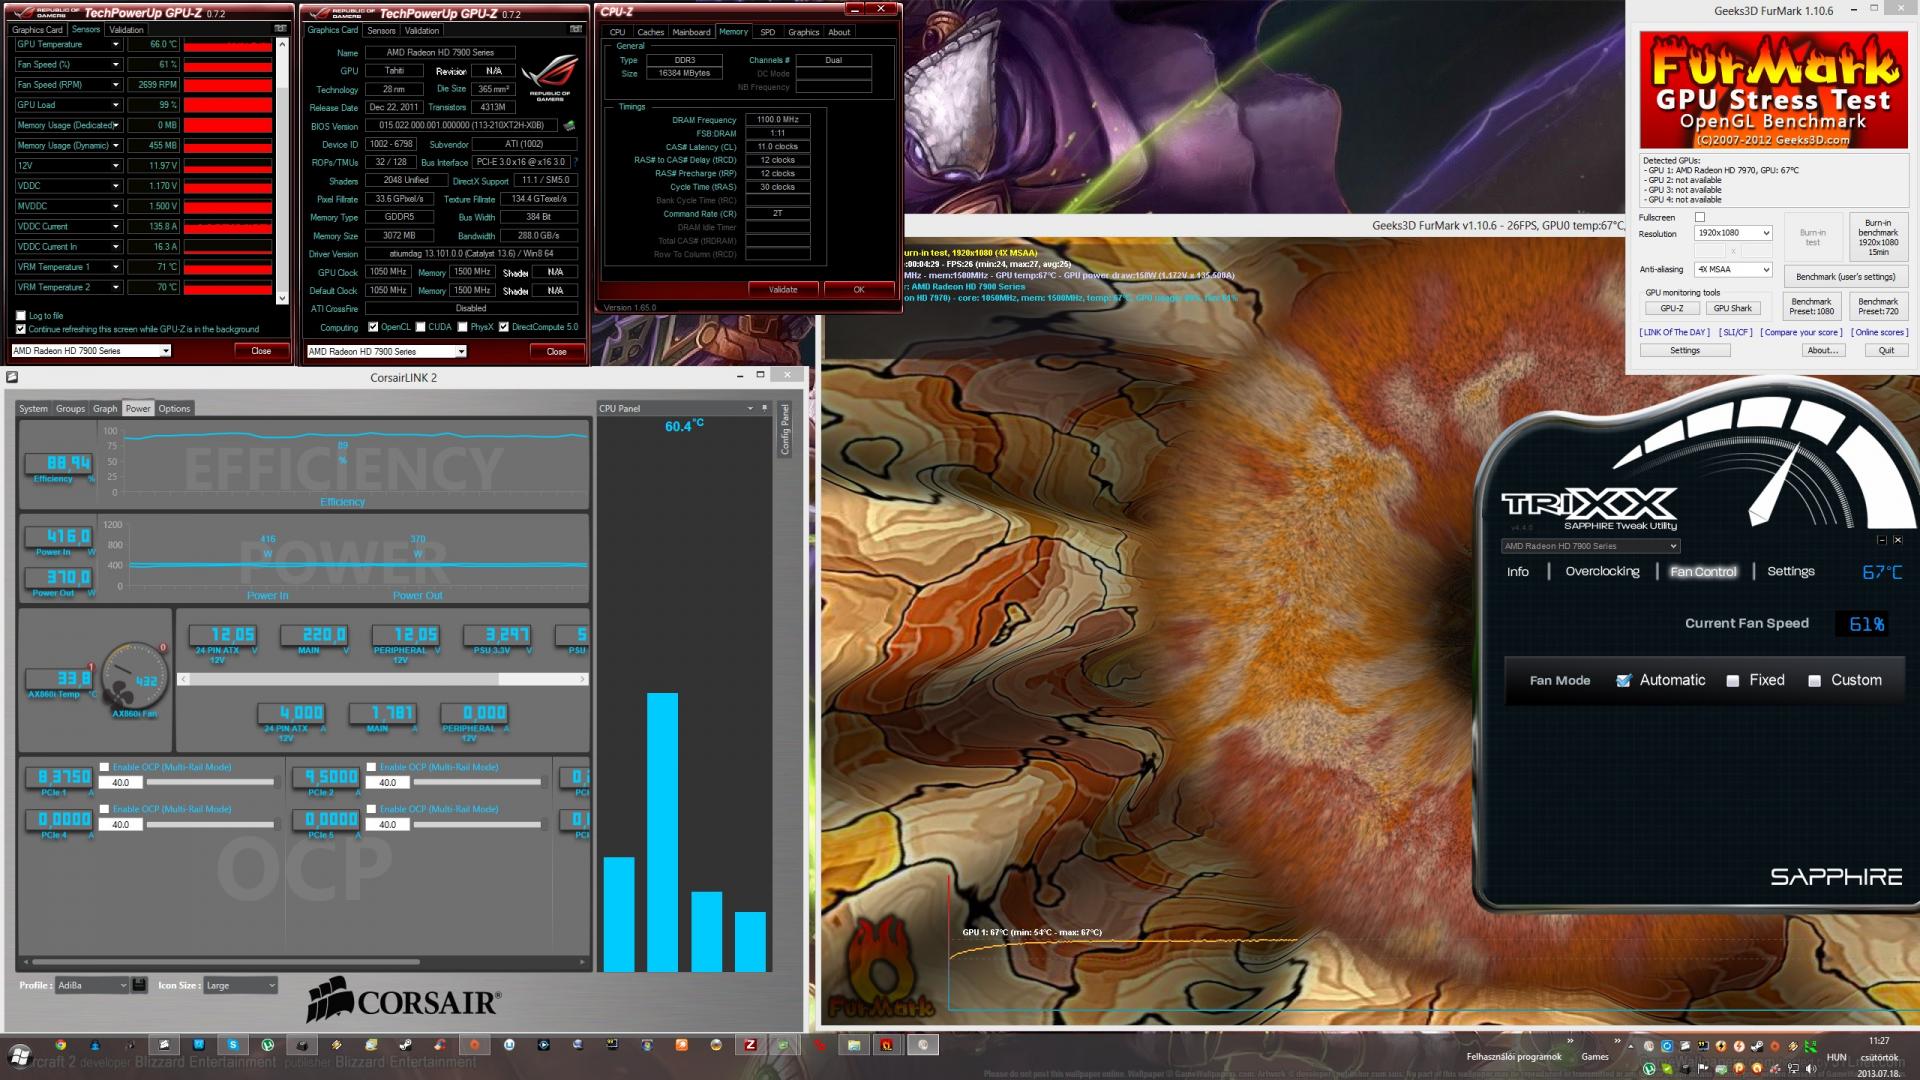Viewport: 1920px width, 1080px height.
Task: Click the CPU Panel pin icon
Action: 764,408
